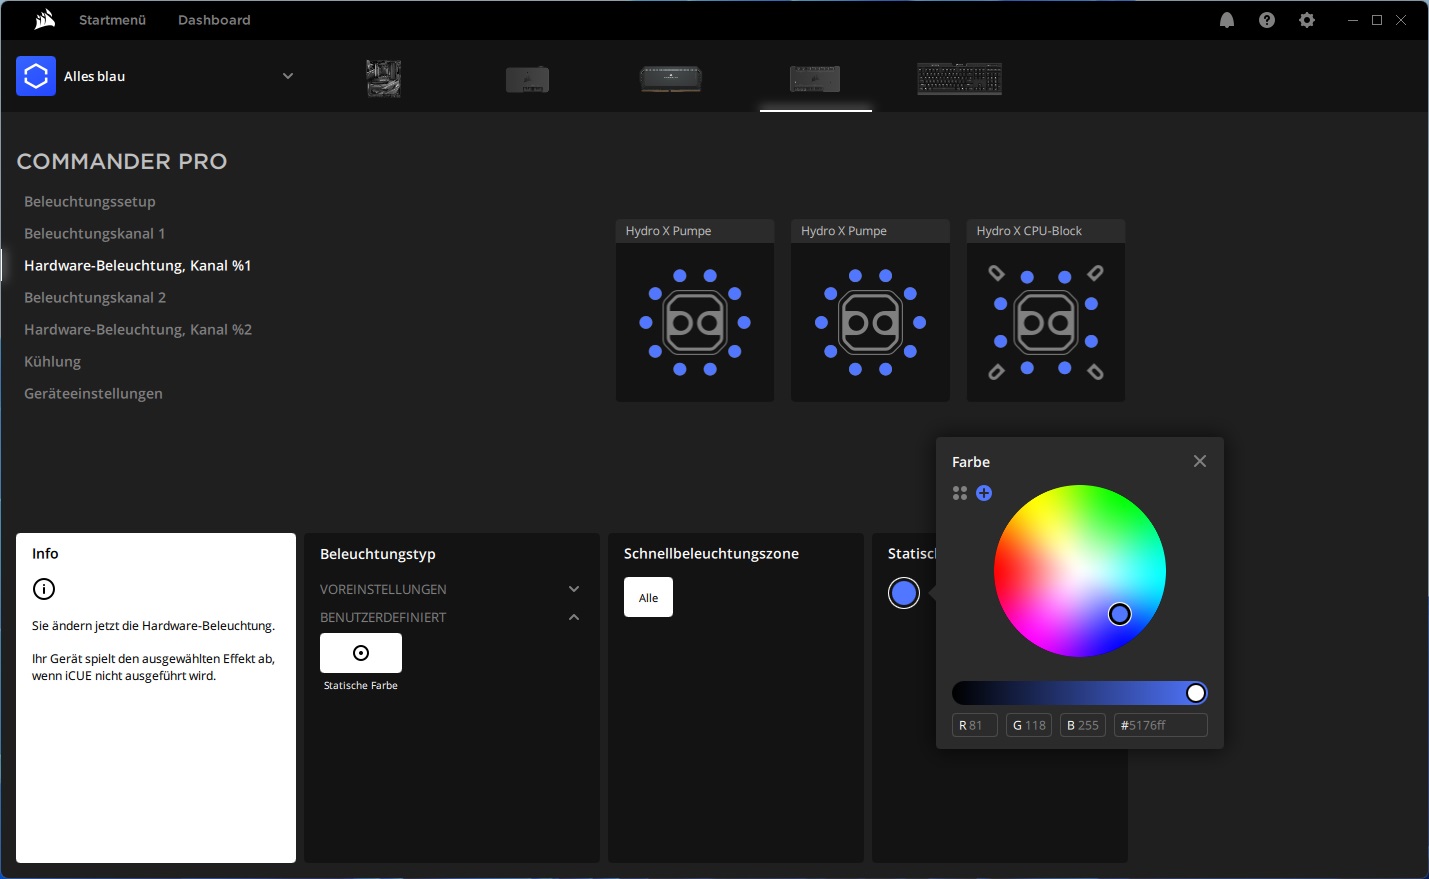Image resolution: width=1429 pixels, height=879 pixels.
Task: Open the Alles blau profile dropdown
Action: tap(288, 76)
